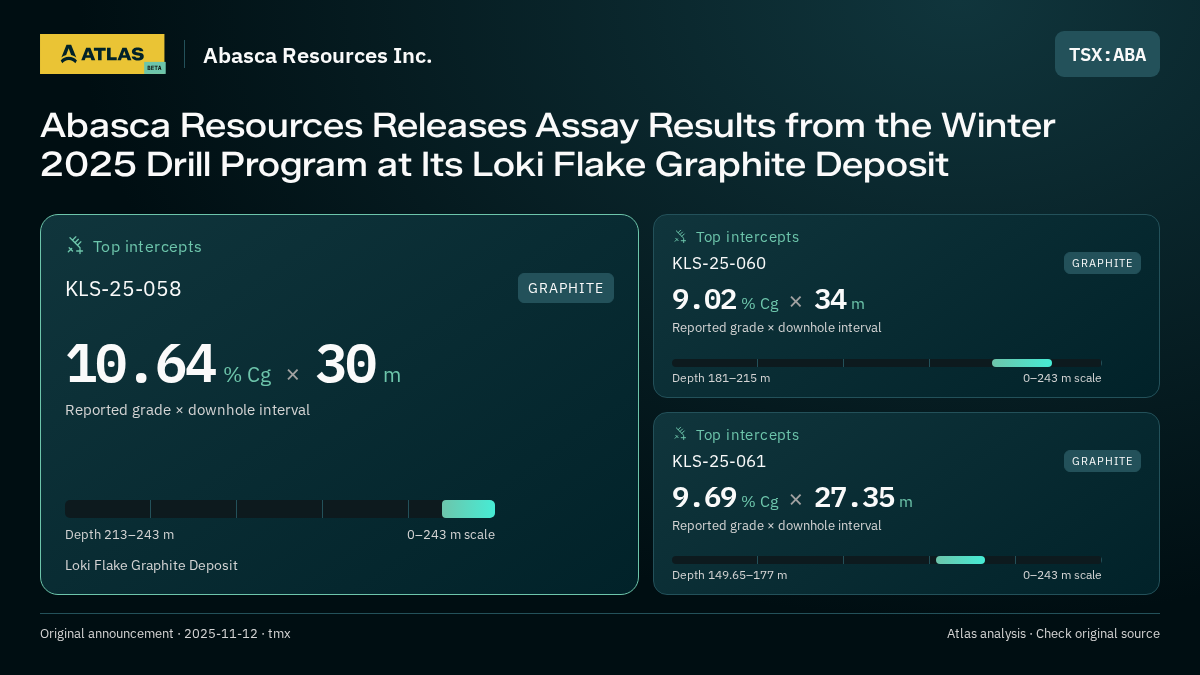Click the Atlas beta logo

(102, 54)
